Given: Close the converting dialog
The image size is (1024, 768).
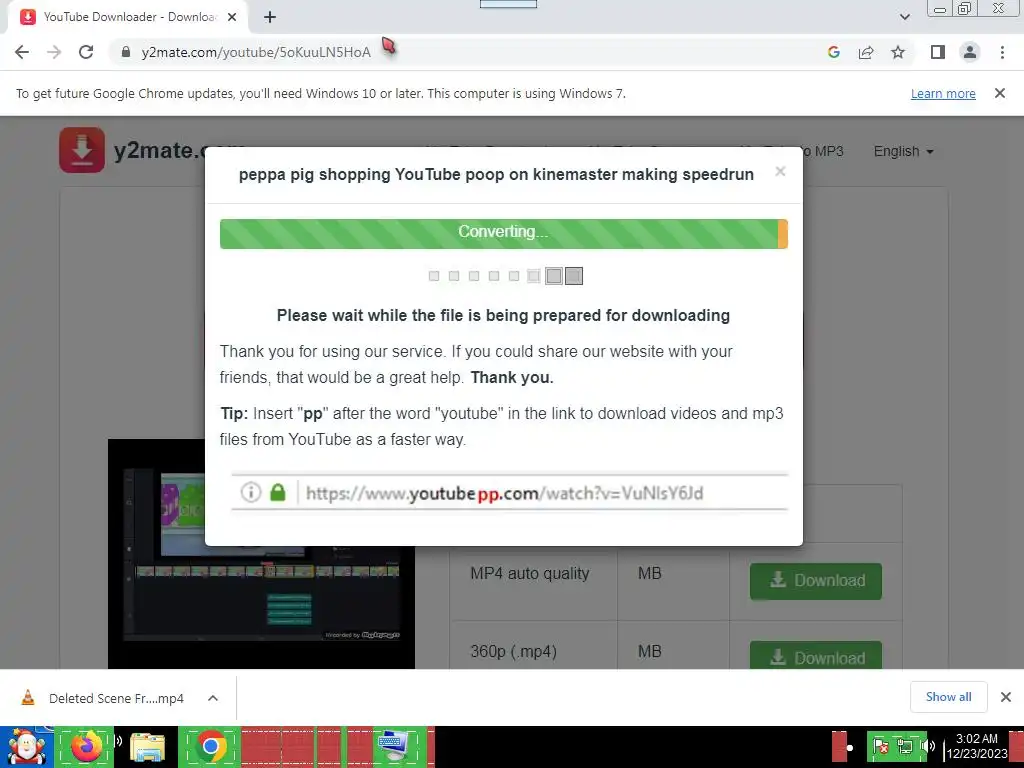Looking at the screenshot, I should (780, 172).
